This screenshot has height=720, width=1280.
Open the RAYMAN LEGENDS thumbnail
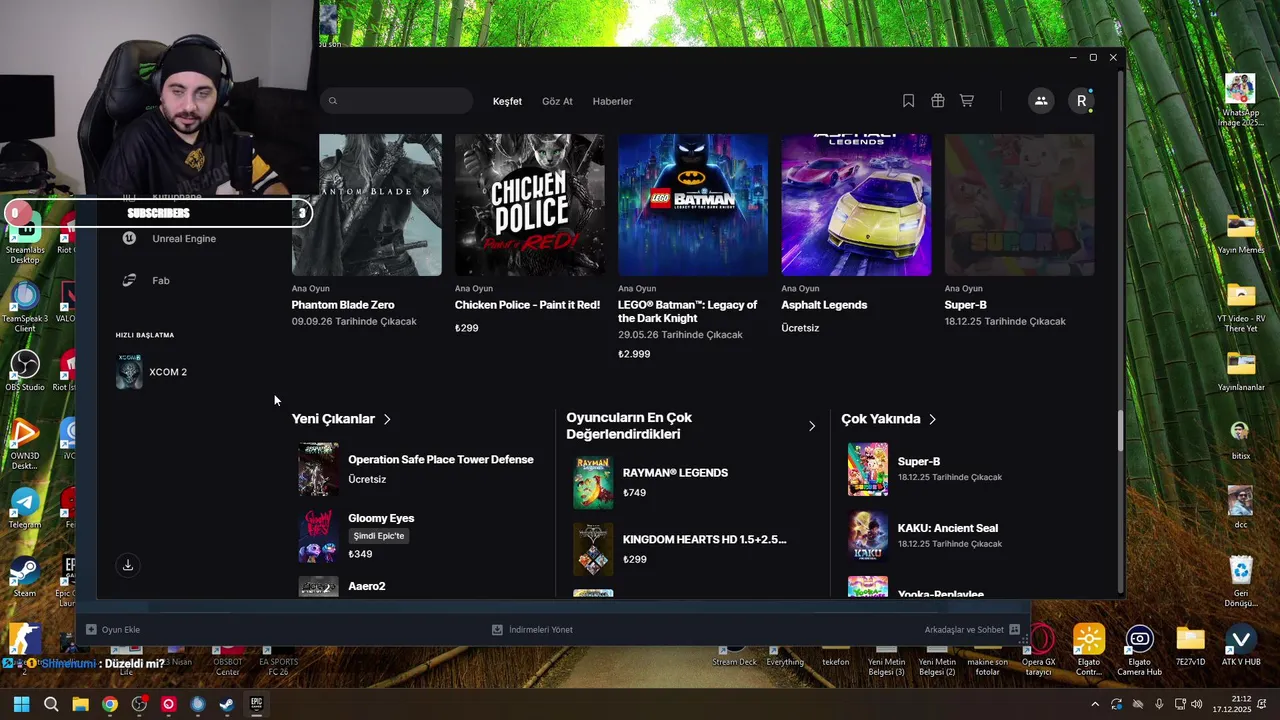tap(593, 483)
